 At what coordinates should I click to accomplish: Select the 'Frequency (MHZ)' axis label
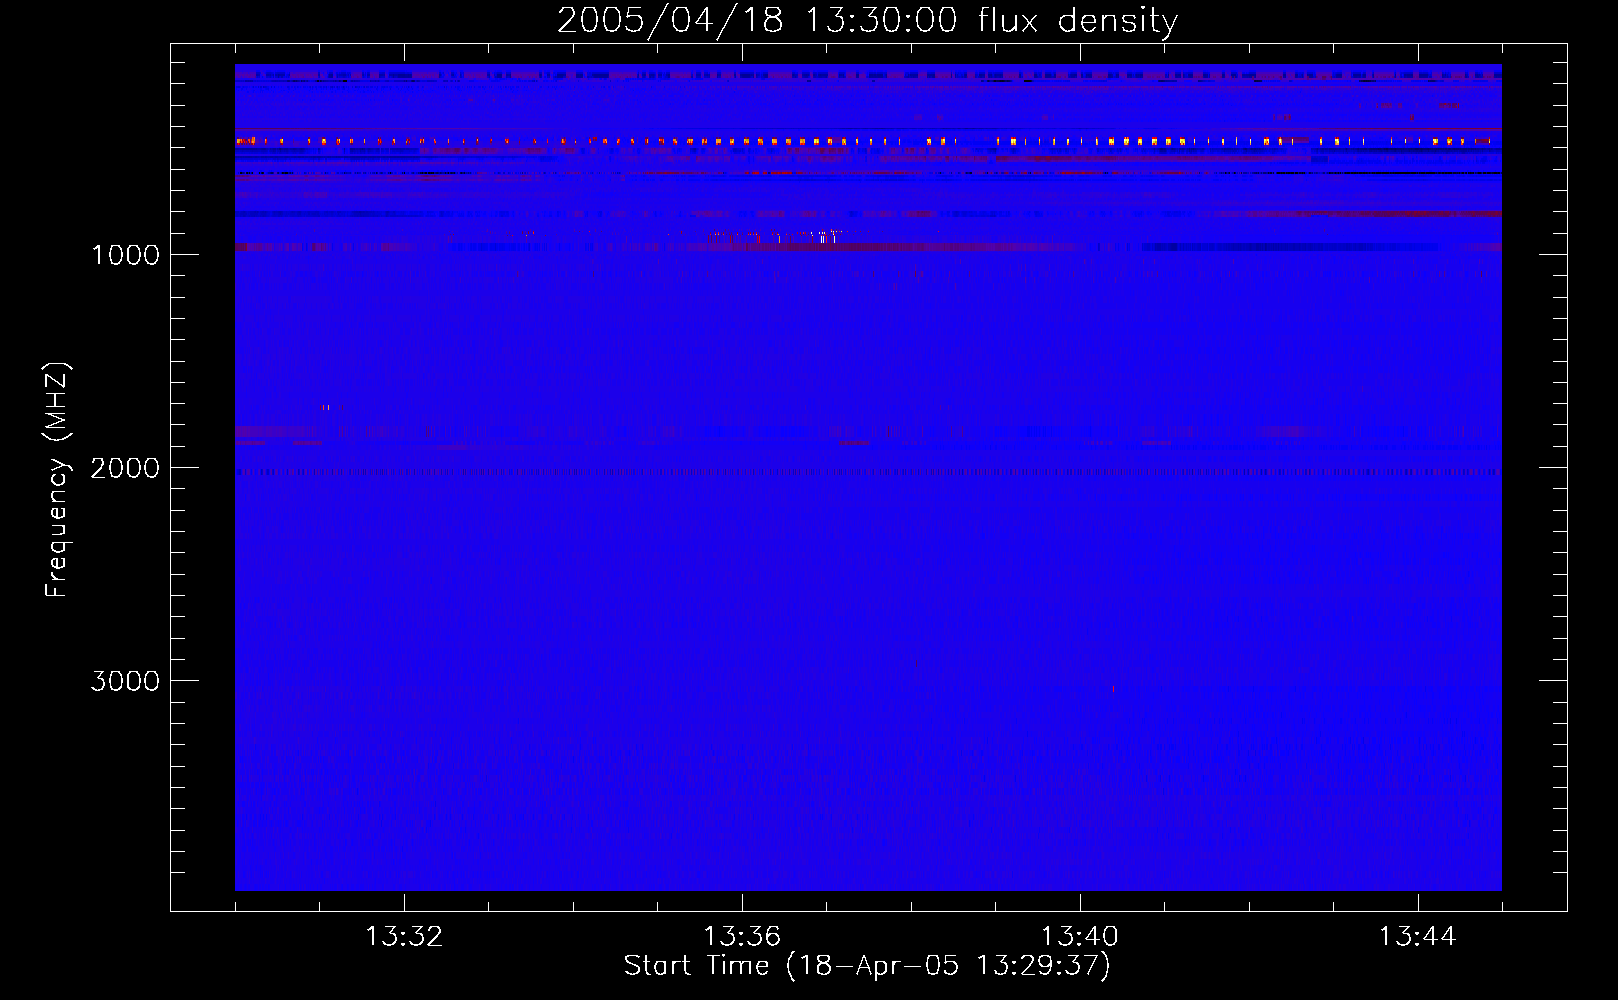tap(58, 480)
